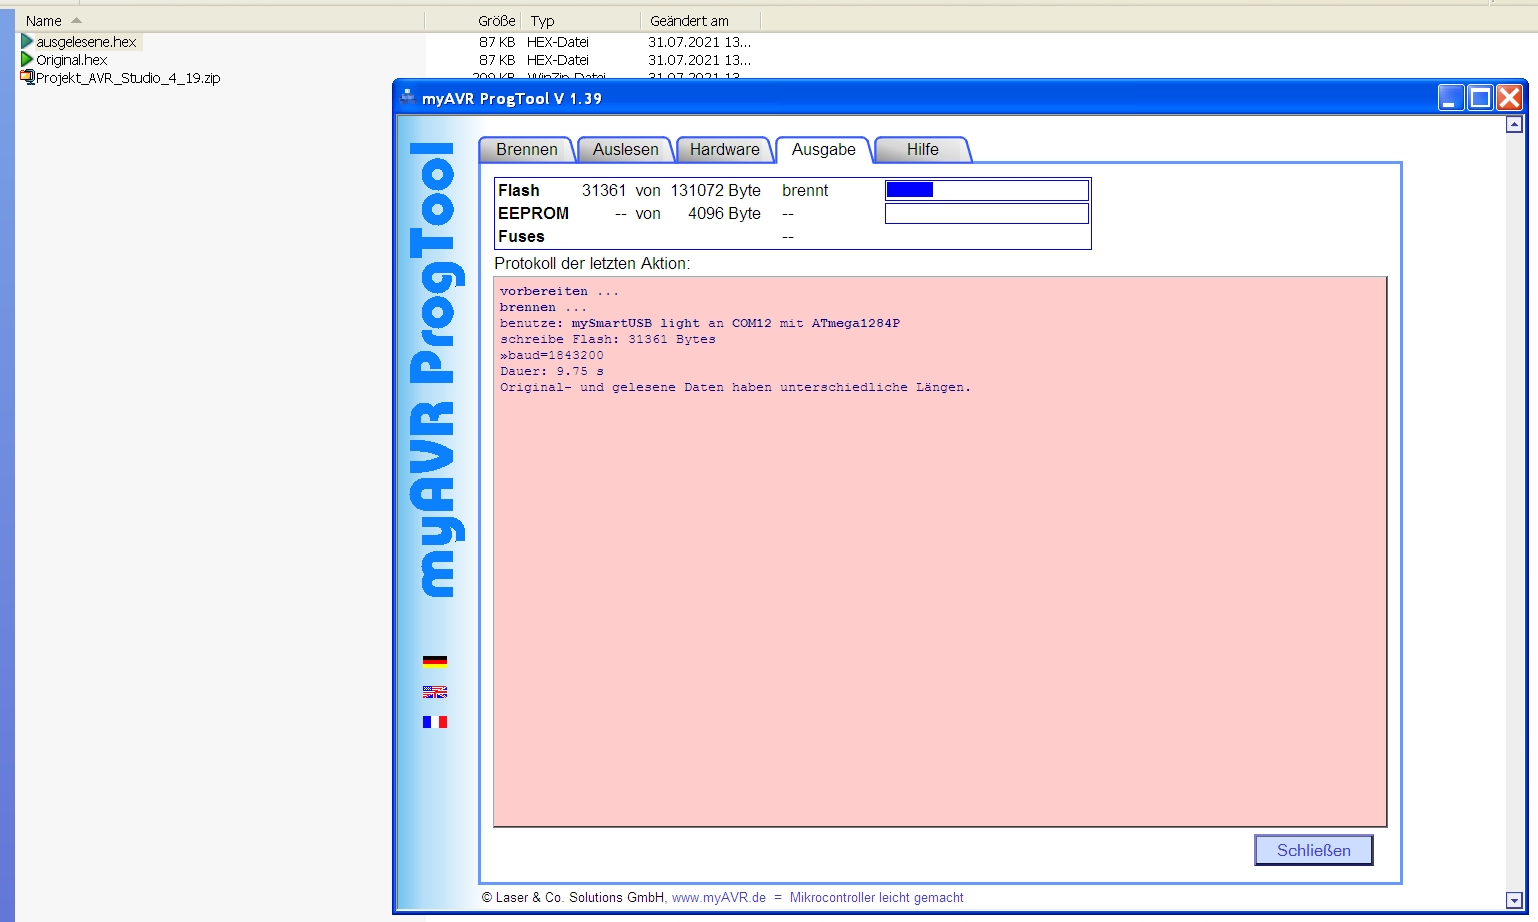The image size is (1538, 922).
Task: Open the www.myAVR.de link
Action: (x=719, y=898)
